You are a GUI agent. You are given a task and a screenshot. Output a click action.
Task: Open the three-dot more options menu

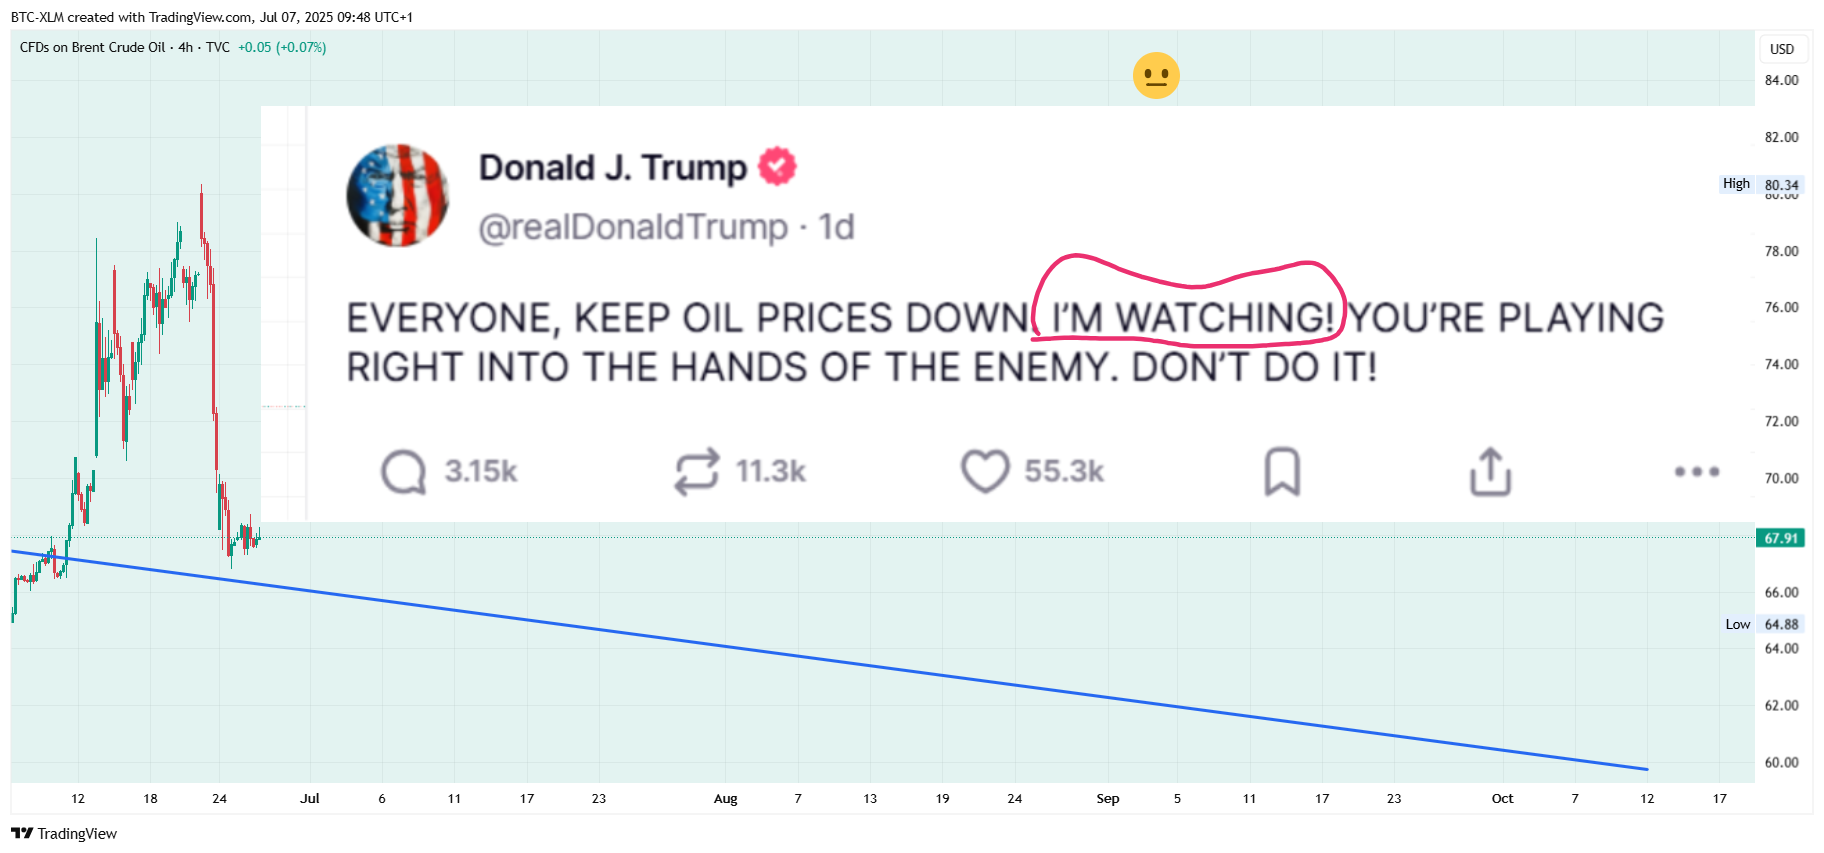pos(1697,471)
